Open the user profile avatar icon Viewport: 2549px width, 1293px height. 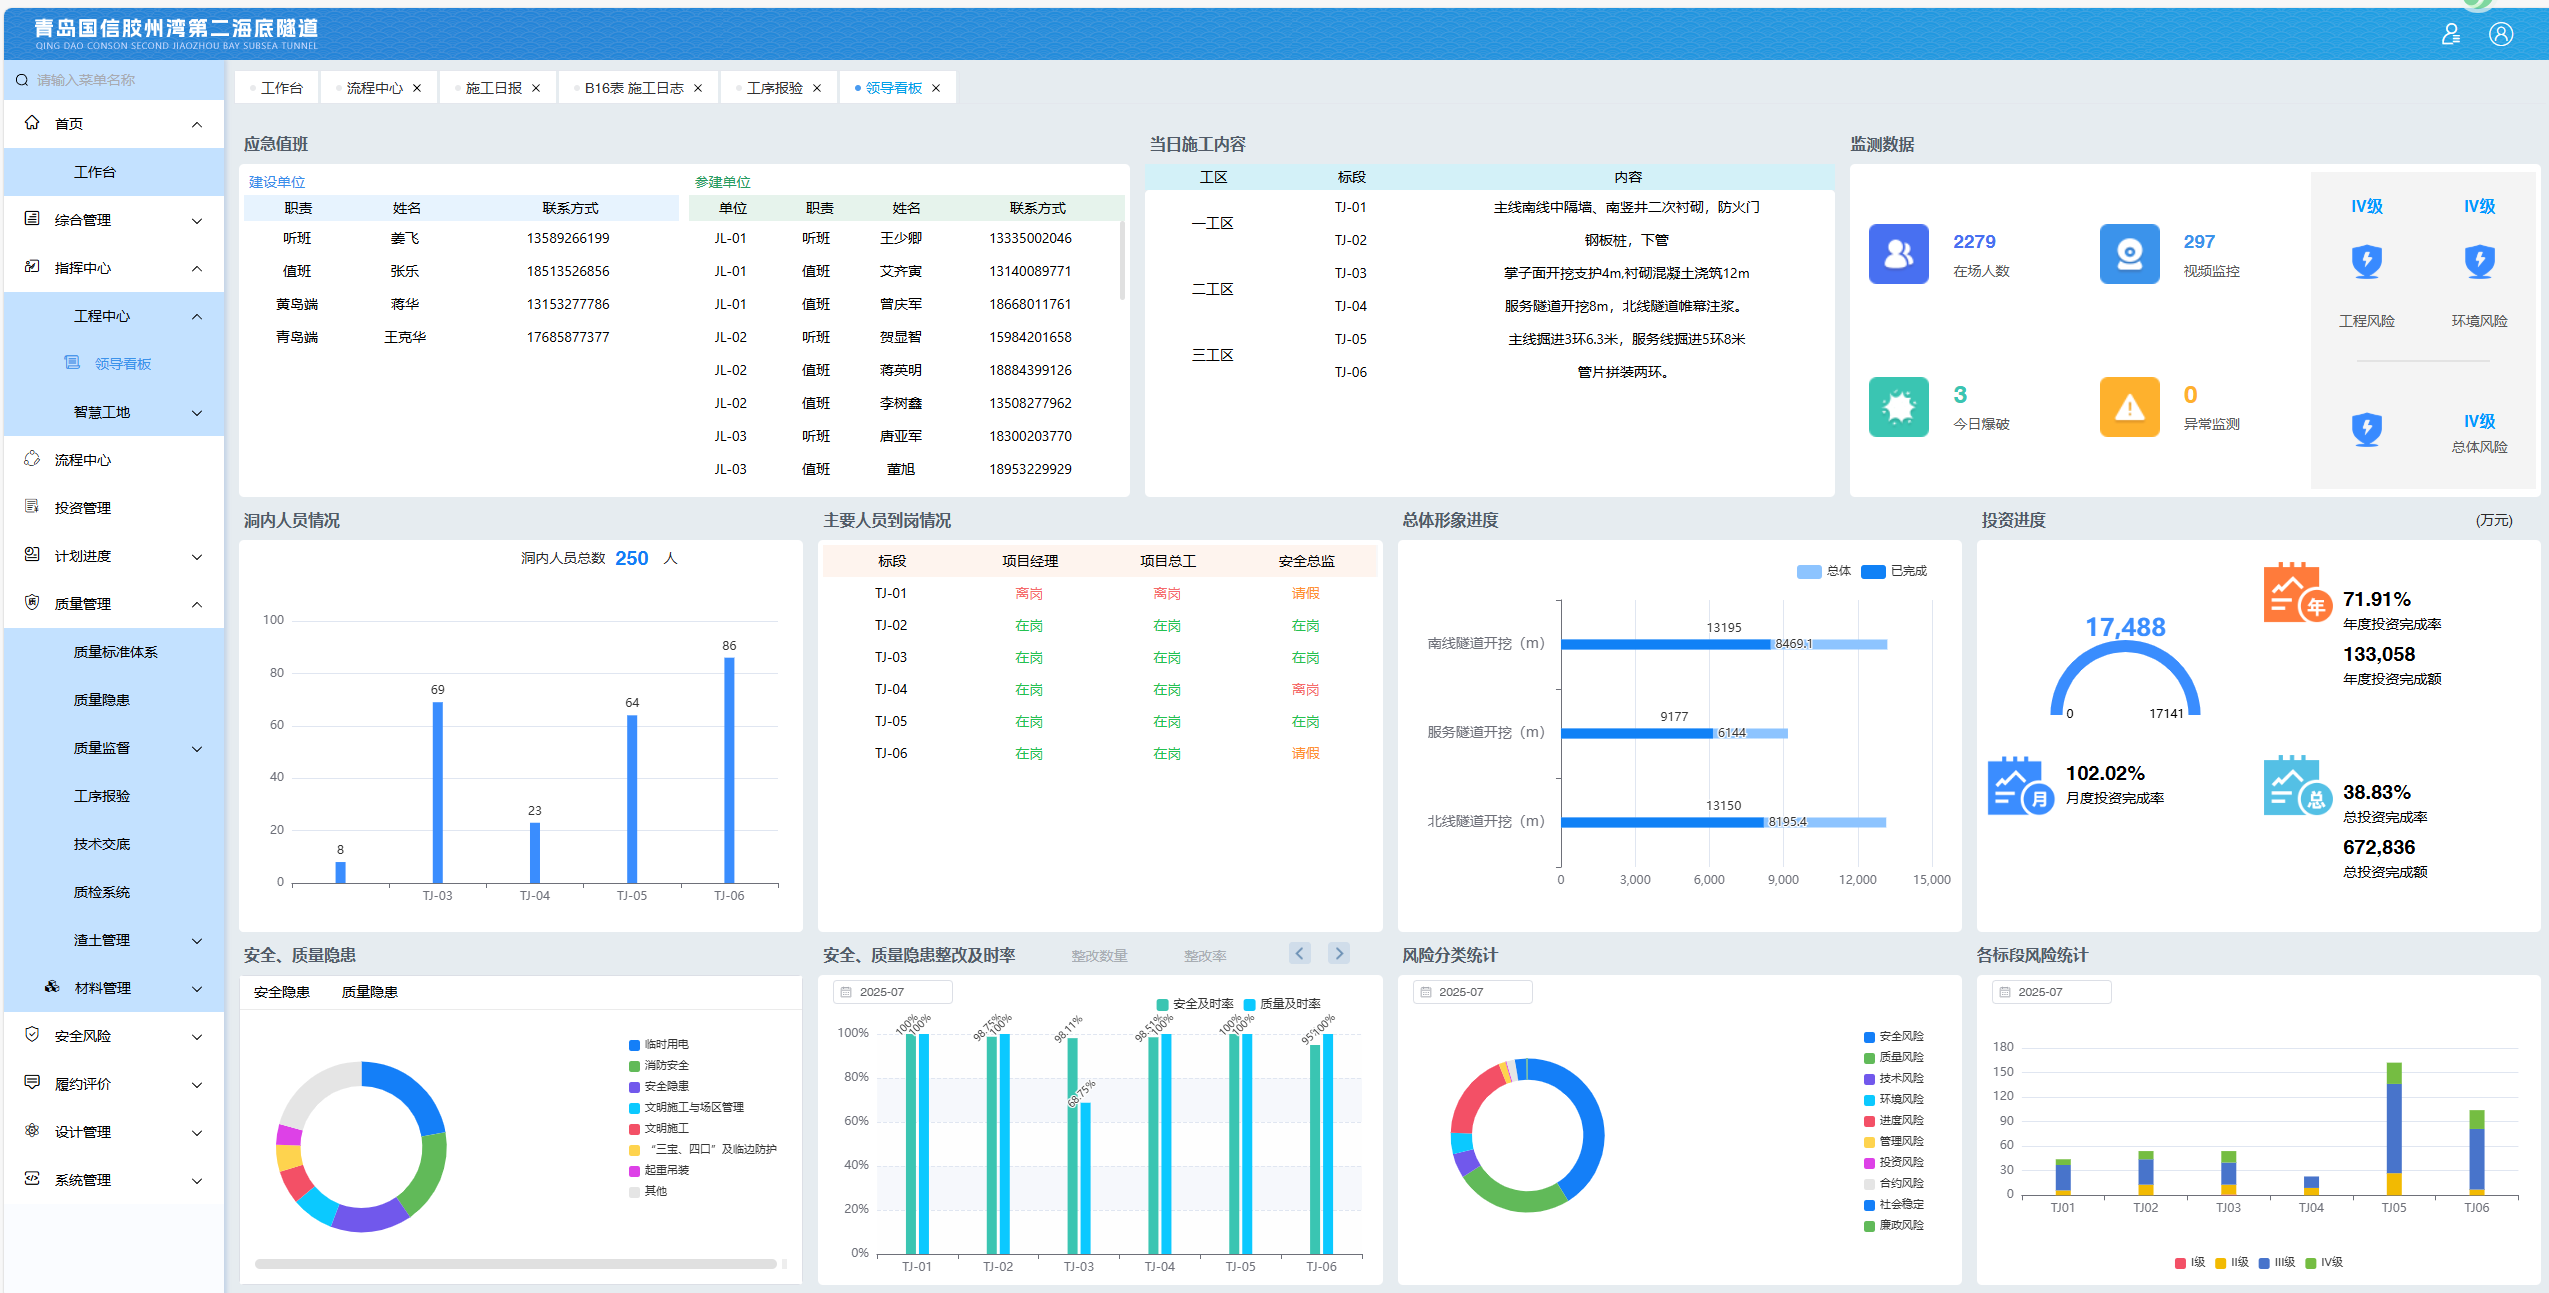click(2500, 35)
